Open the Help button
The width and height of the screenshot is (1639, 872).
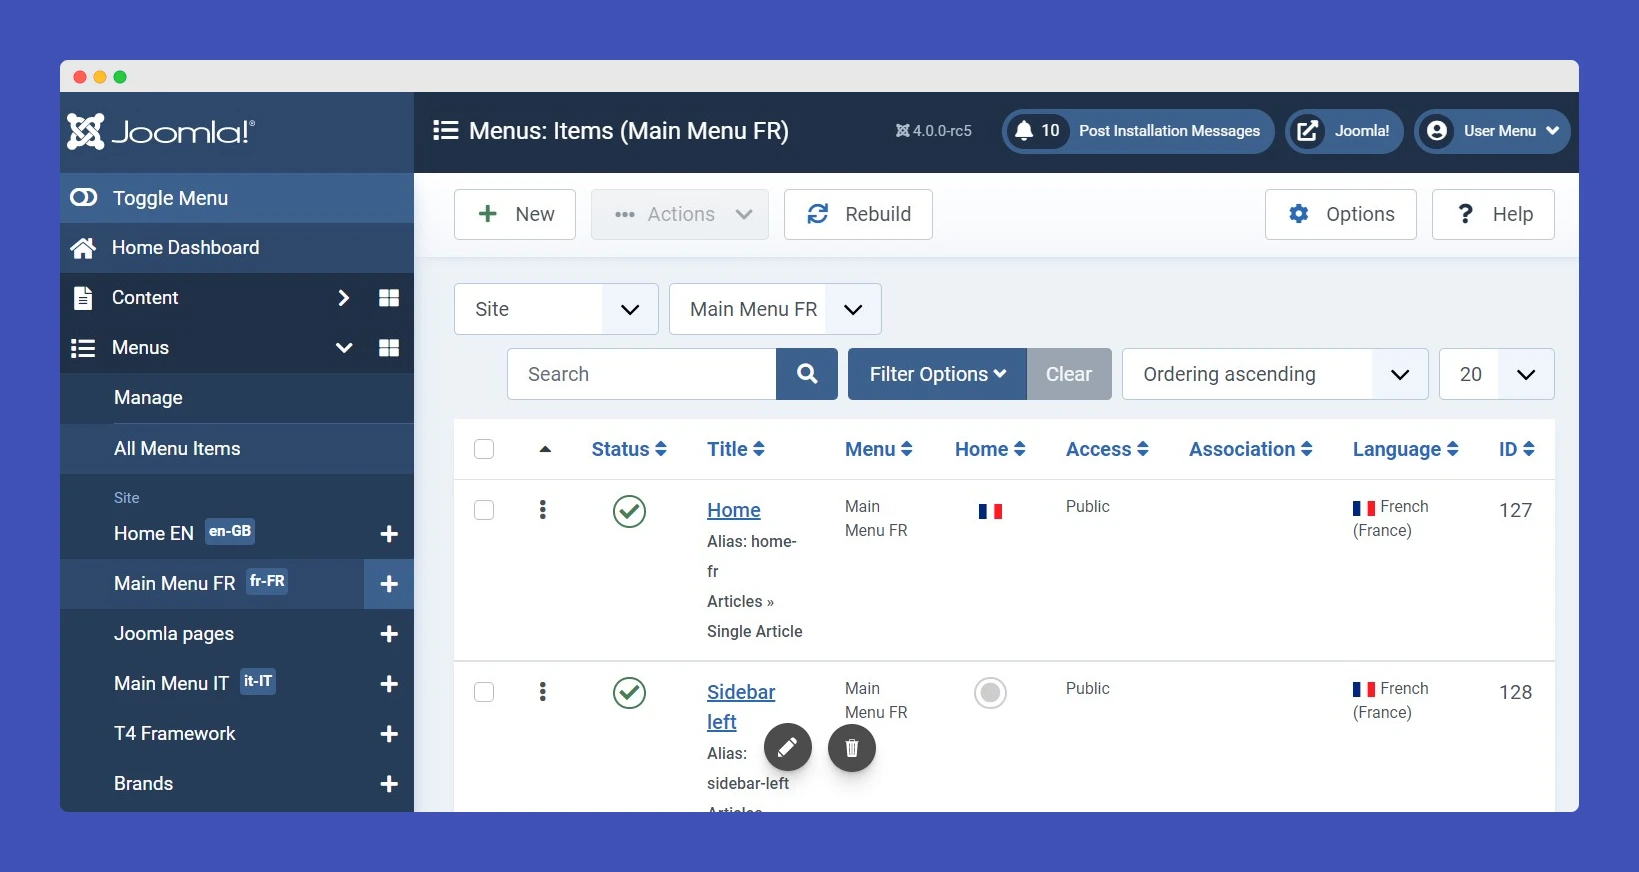pos(1493,214)
